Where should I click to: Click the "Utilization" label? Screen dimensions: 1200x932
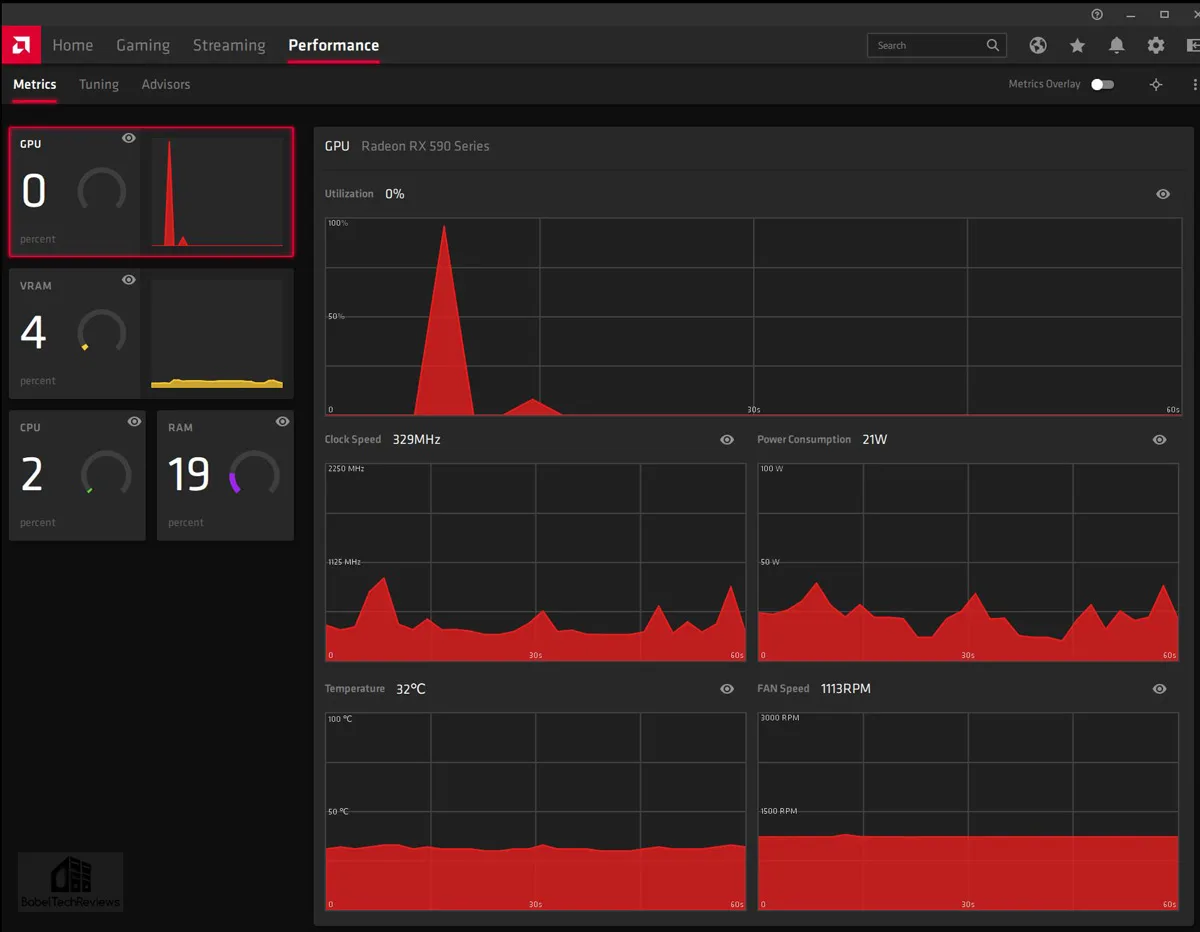(349, 194)
